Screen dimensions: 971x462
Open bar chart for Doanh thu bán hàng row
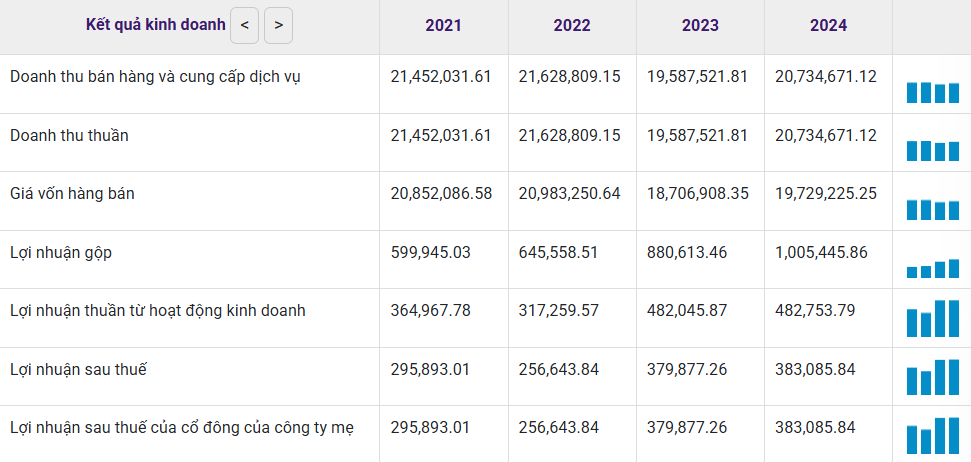pyautogui.click(x=932, y=92)
